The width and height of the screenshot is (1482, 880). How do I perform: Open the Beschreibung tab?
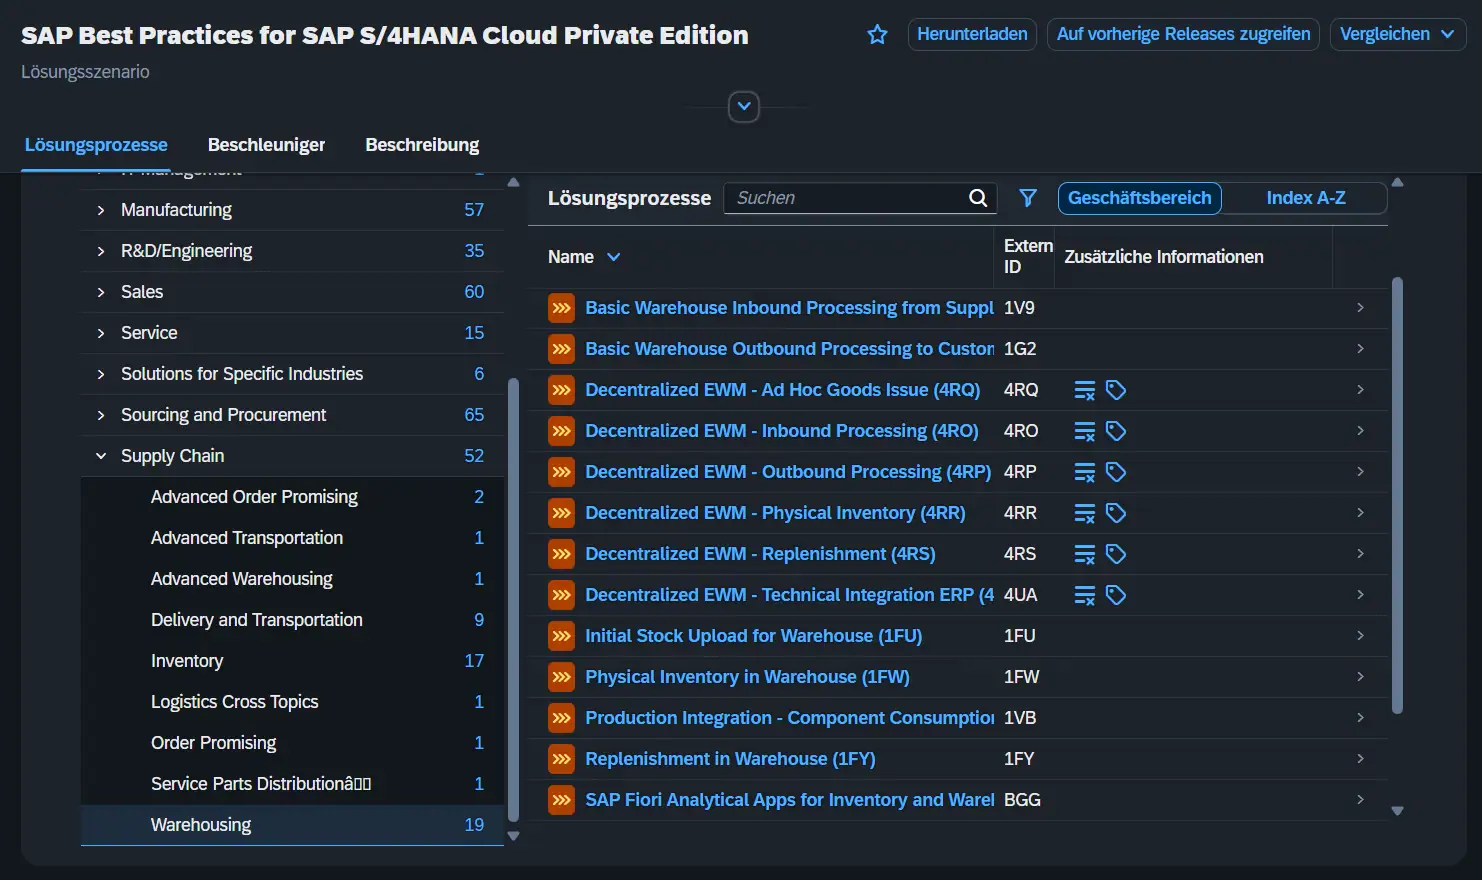[x=422, y=145]
